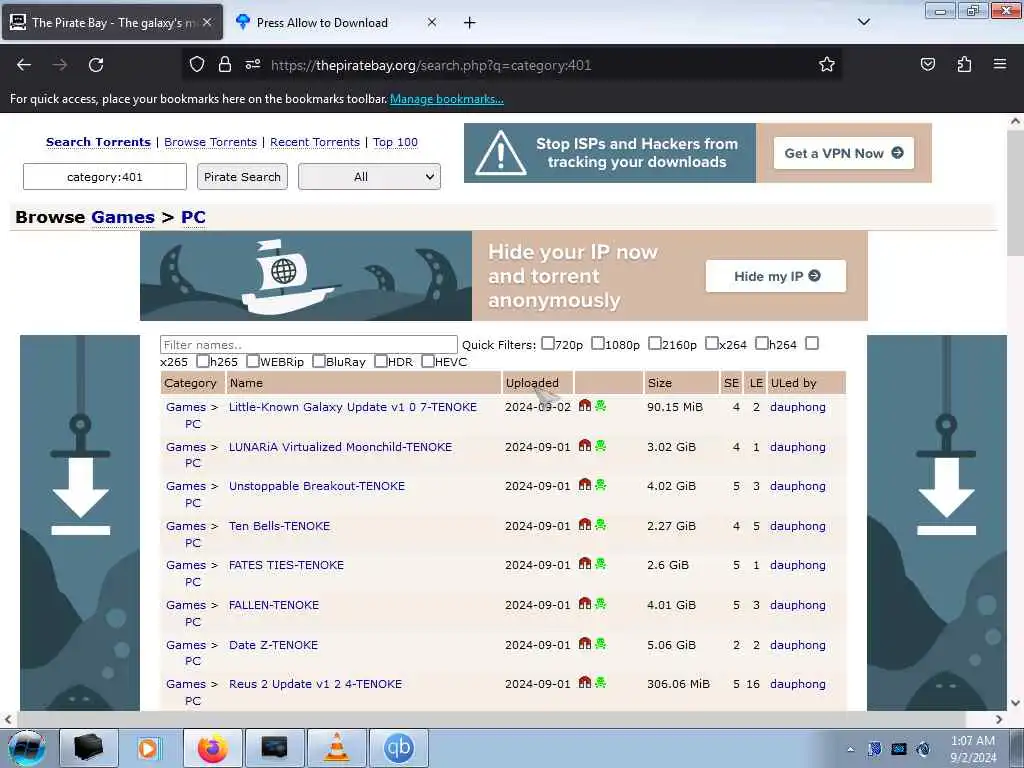1024x768 pixels.
Task: Click green skull icon for Little-Known Galaxy Update
Action: [x=600, y=406]
